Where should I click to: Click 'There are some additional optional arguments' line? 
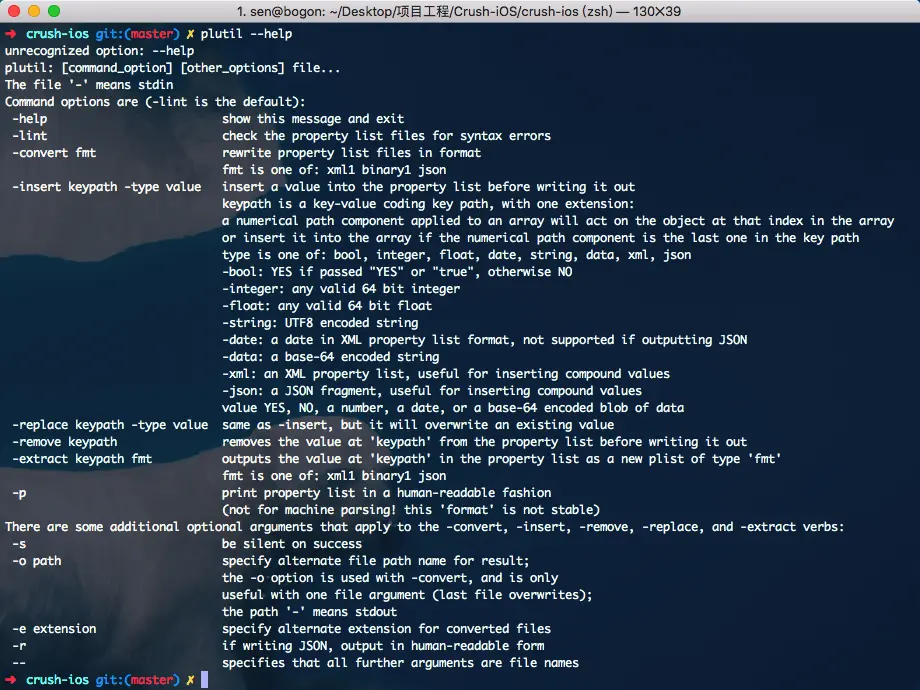[x=424, y=527]
